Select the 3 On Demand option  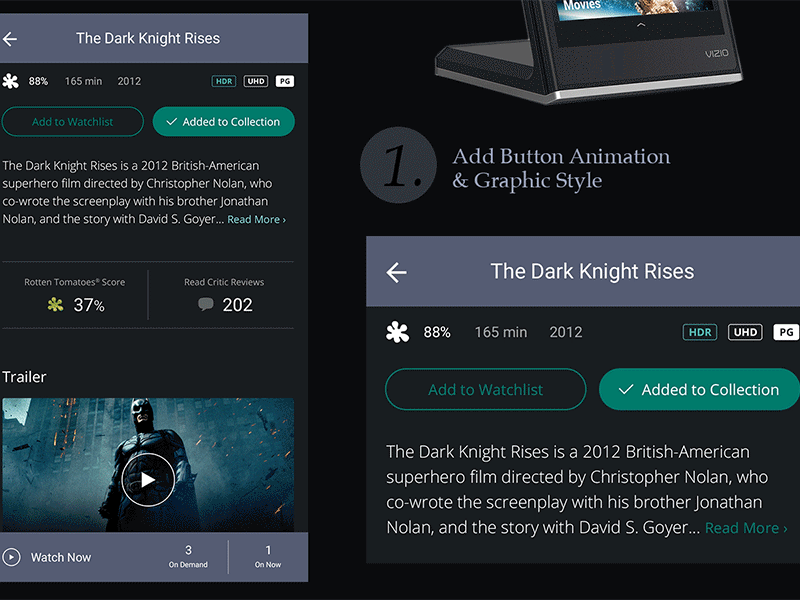click(x=188, y=557)
